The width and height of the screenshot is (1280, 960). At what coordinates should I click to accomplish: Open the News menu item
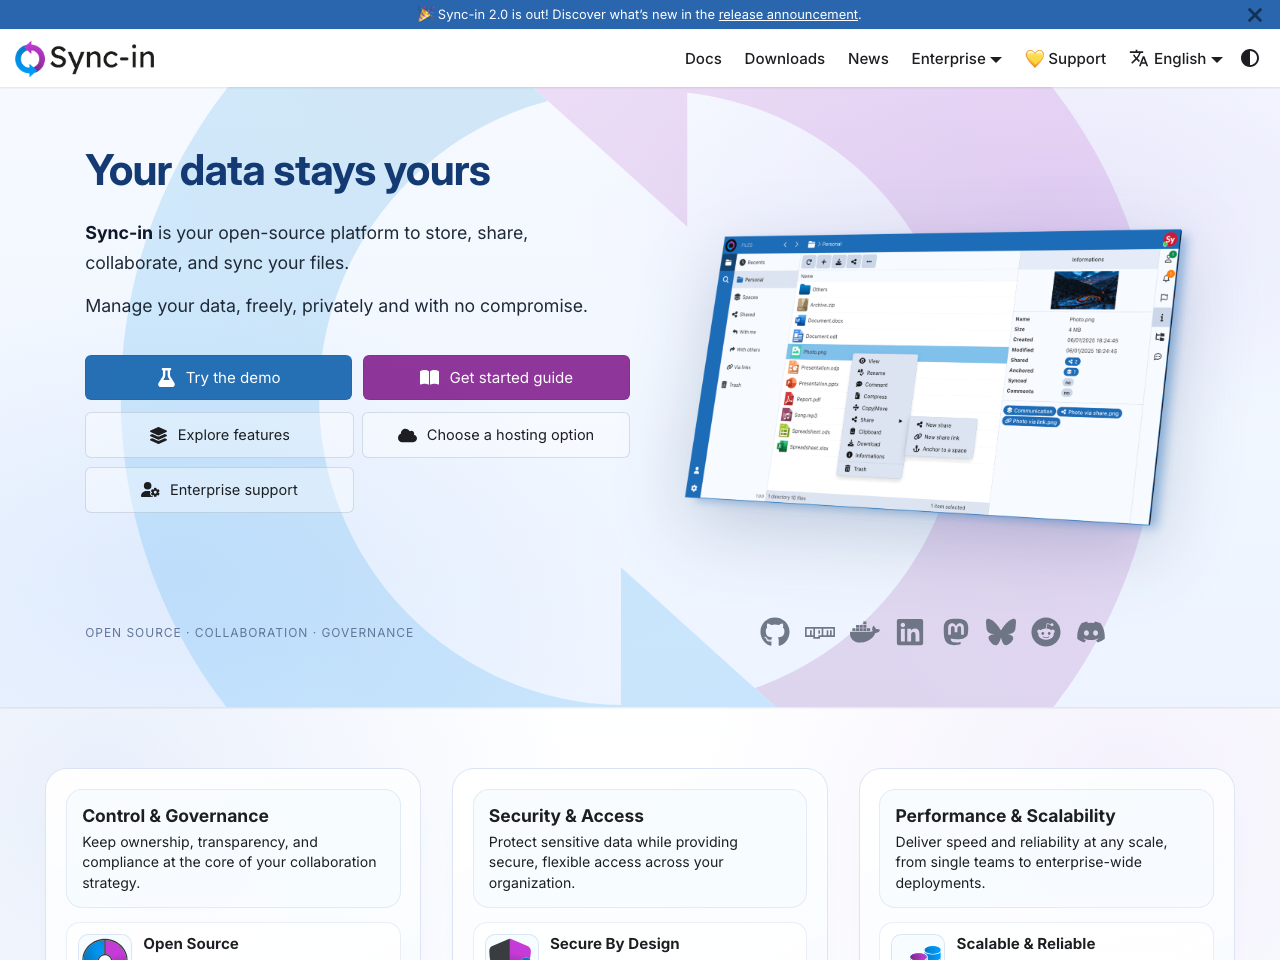point(867,58)
